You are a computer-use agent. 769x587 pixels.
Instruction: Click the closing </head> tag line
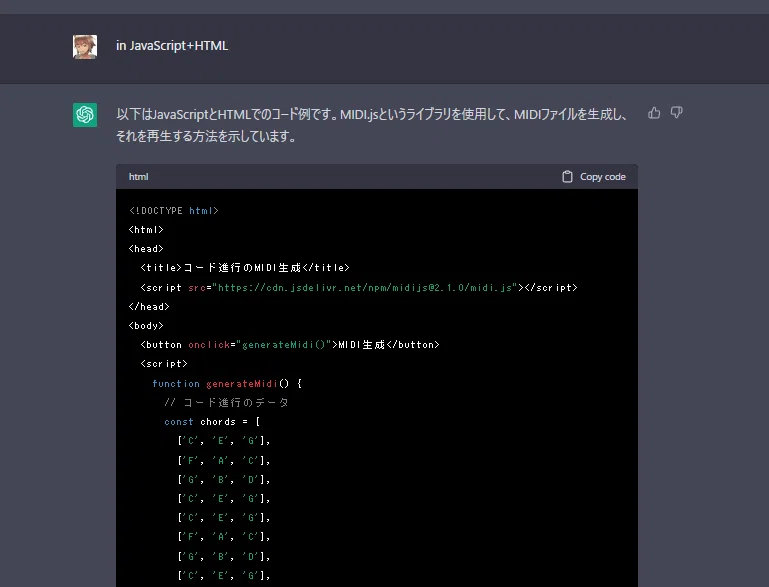pyautogui.click(x=149, y=306)
